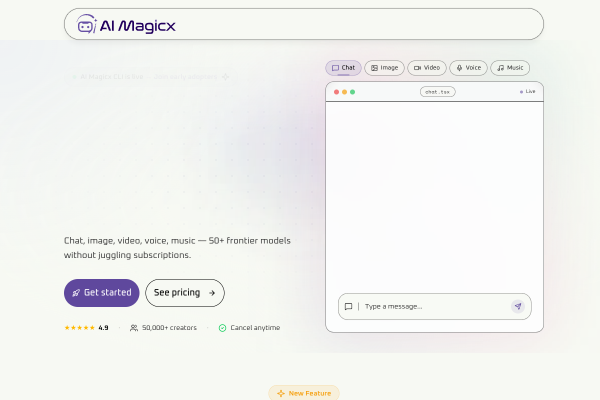Click the 4.9 rating text
The width and height of the screenshot is (600, 400).
pos(103,328)
